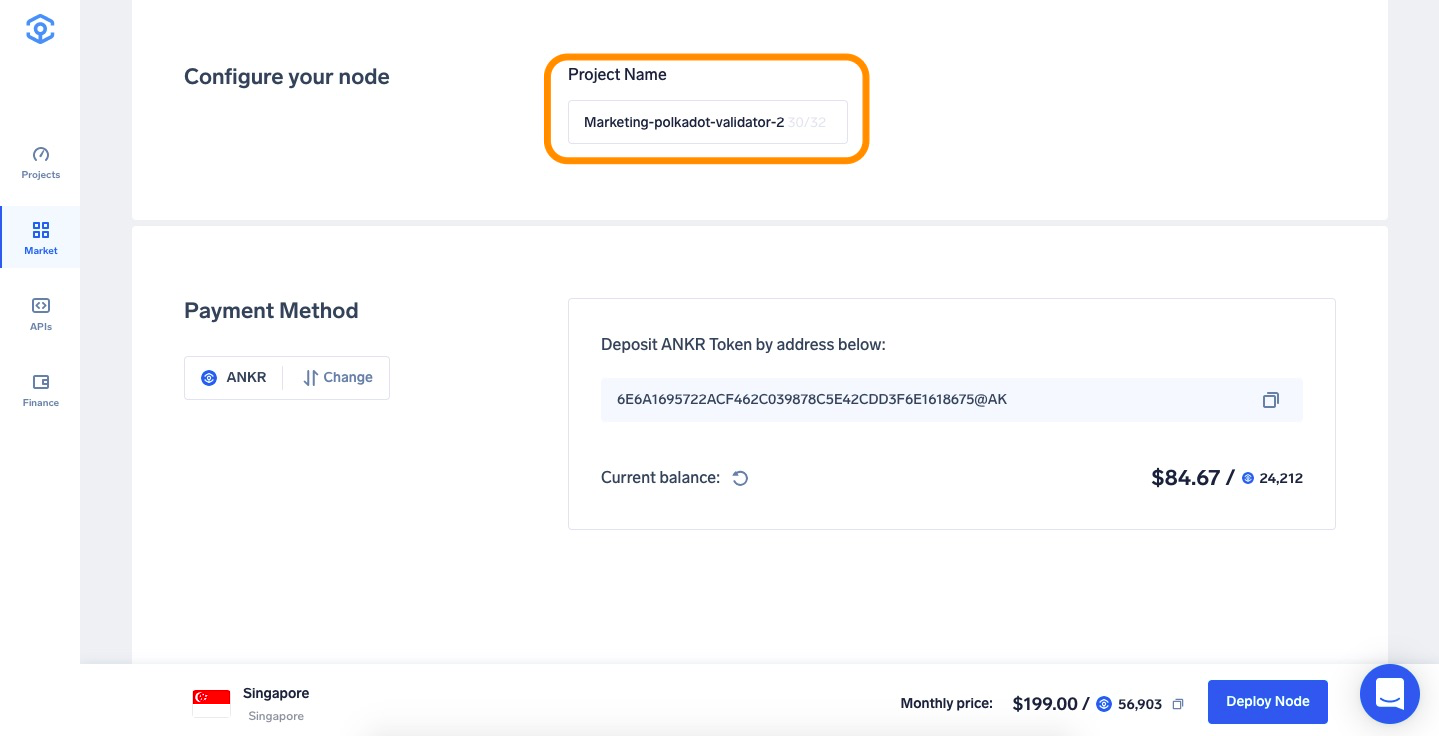Viewport: 1439px width, 736px height.
Task: Open the Intercom chat widget
Action: [1390, 694]
